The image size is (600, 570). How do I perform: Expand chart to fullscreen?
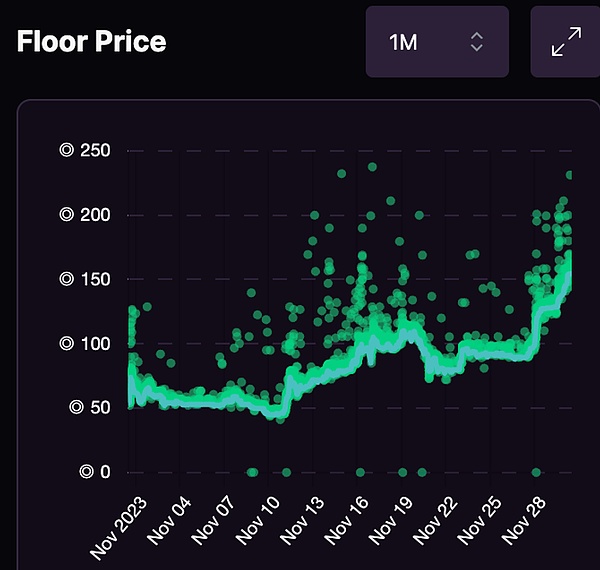coord(566,42)
